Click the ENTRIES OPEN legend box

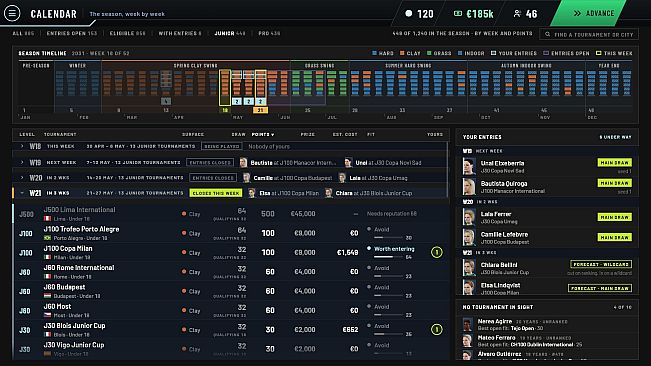coord(546,53)
